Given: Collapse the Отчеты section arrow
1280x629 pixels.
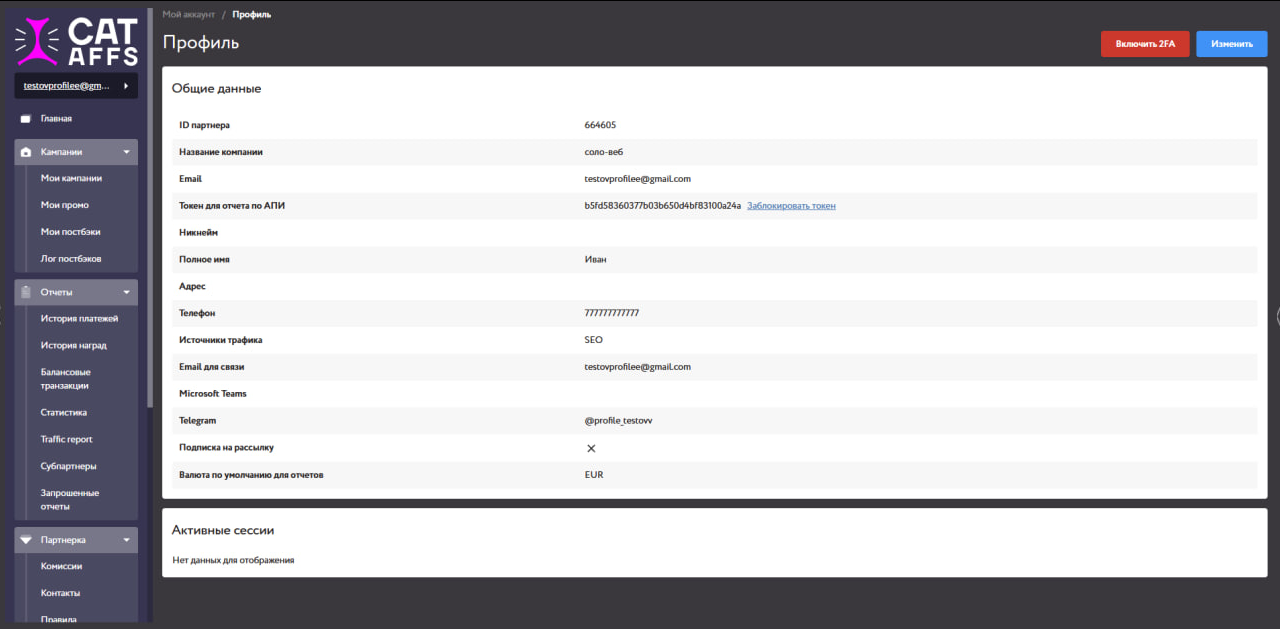Looking at the screenshot, I should tap(126, 292).
